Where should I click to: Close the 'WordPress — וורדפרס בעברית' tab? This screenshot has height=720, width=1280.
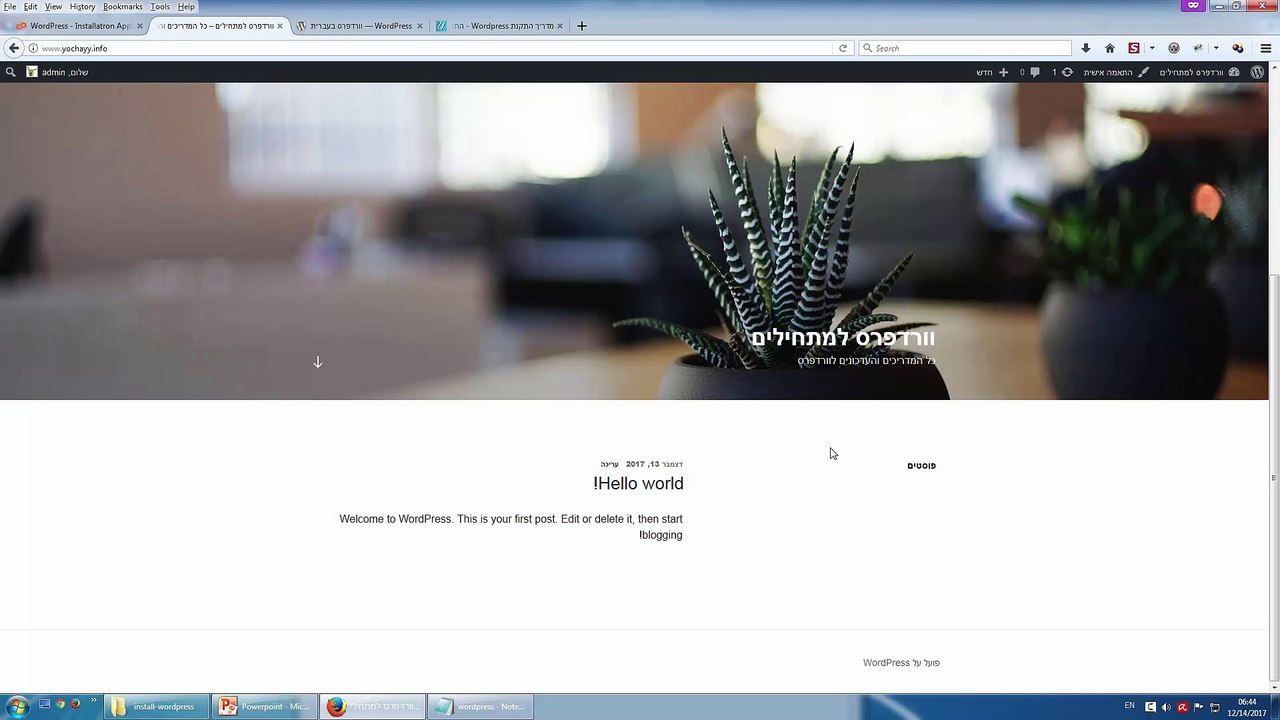click(420, 26)
